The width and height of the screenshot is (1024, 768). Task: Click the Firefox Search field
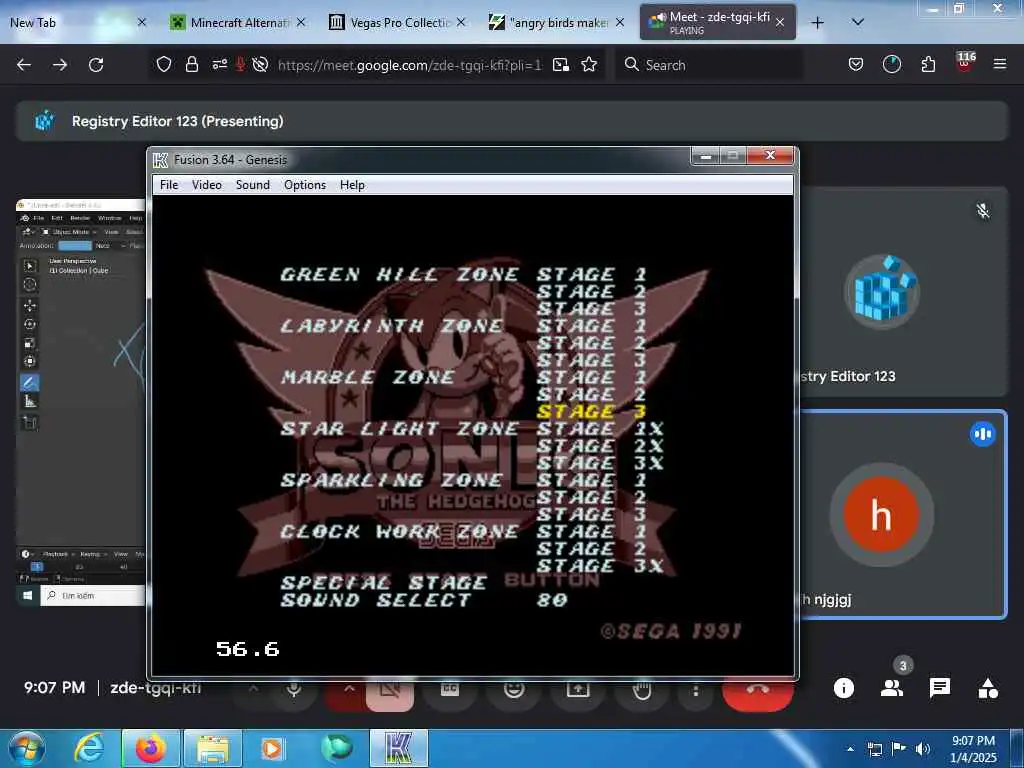[709, 65]
